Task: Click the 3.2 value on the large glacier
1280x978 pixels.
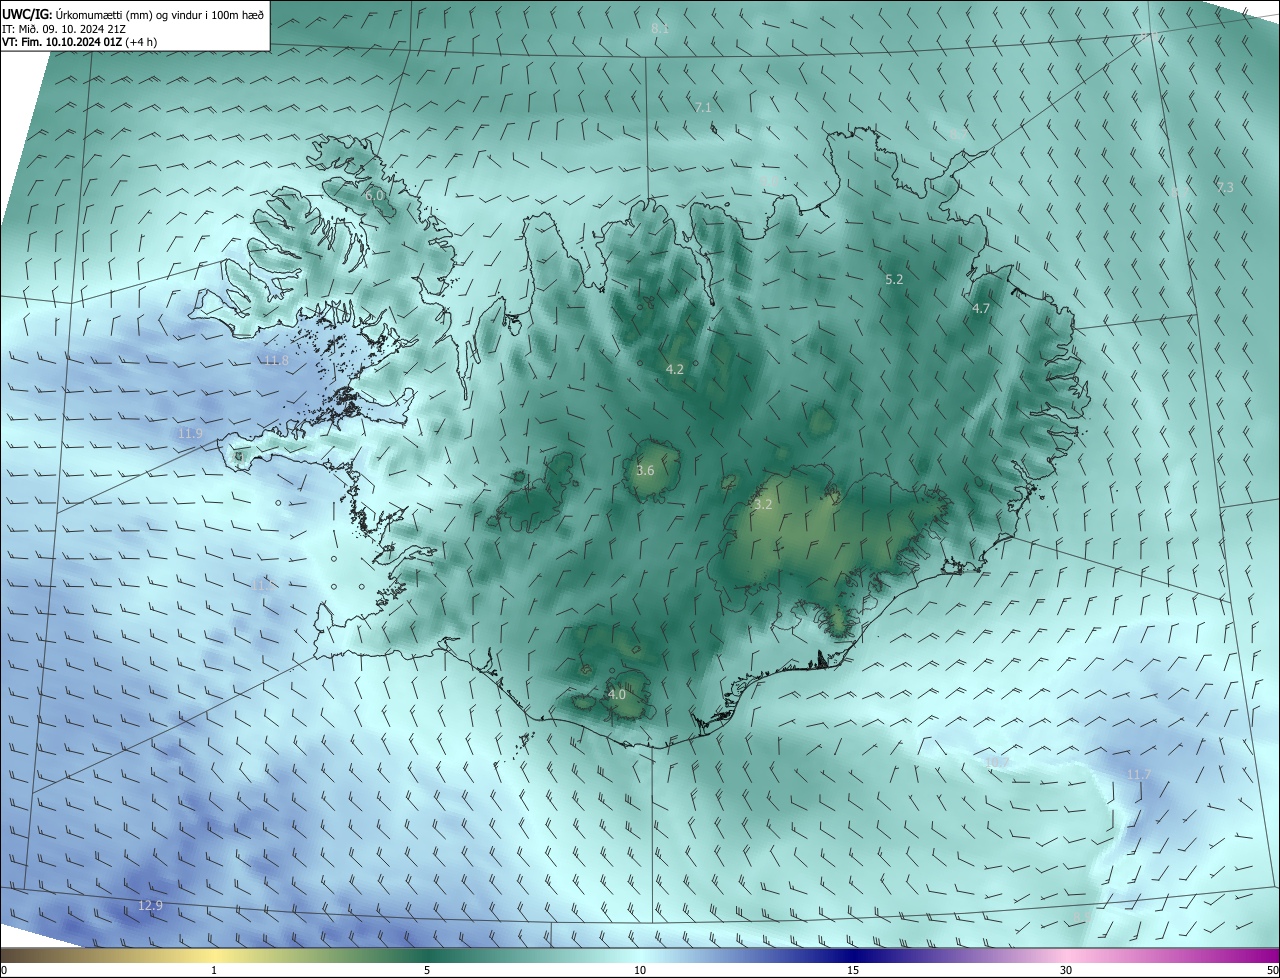Action: (763, 505)
